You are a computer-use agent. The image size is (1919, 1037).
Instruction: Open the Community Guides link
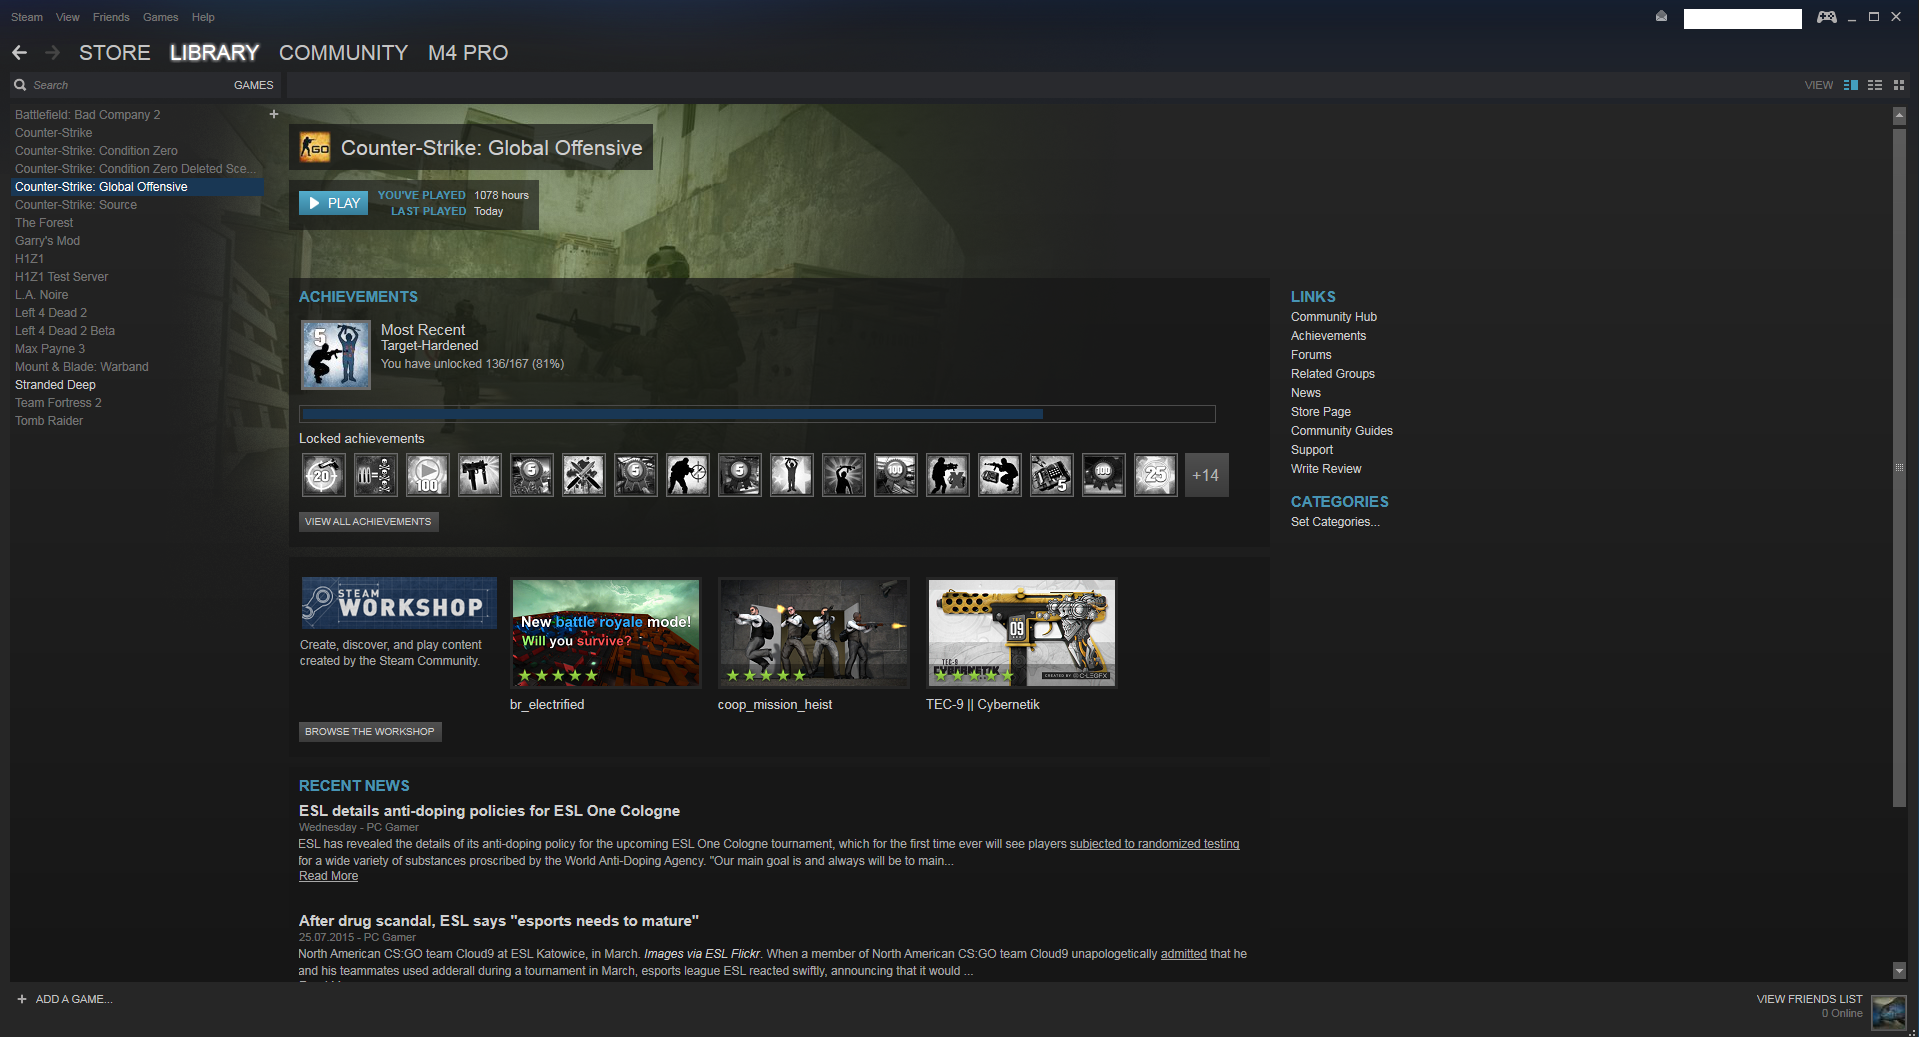(x=1342, y=431)
